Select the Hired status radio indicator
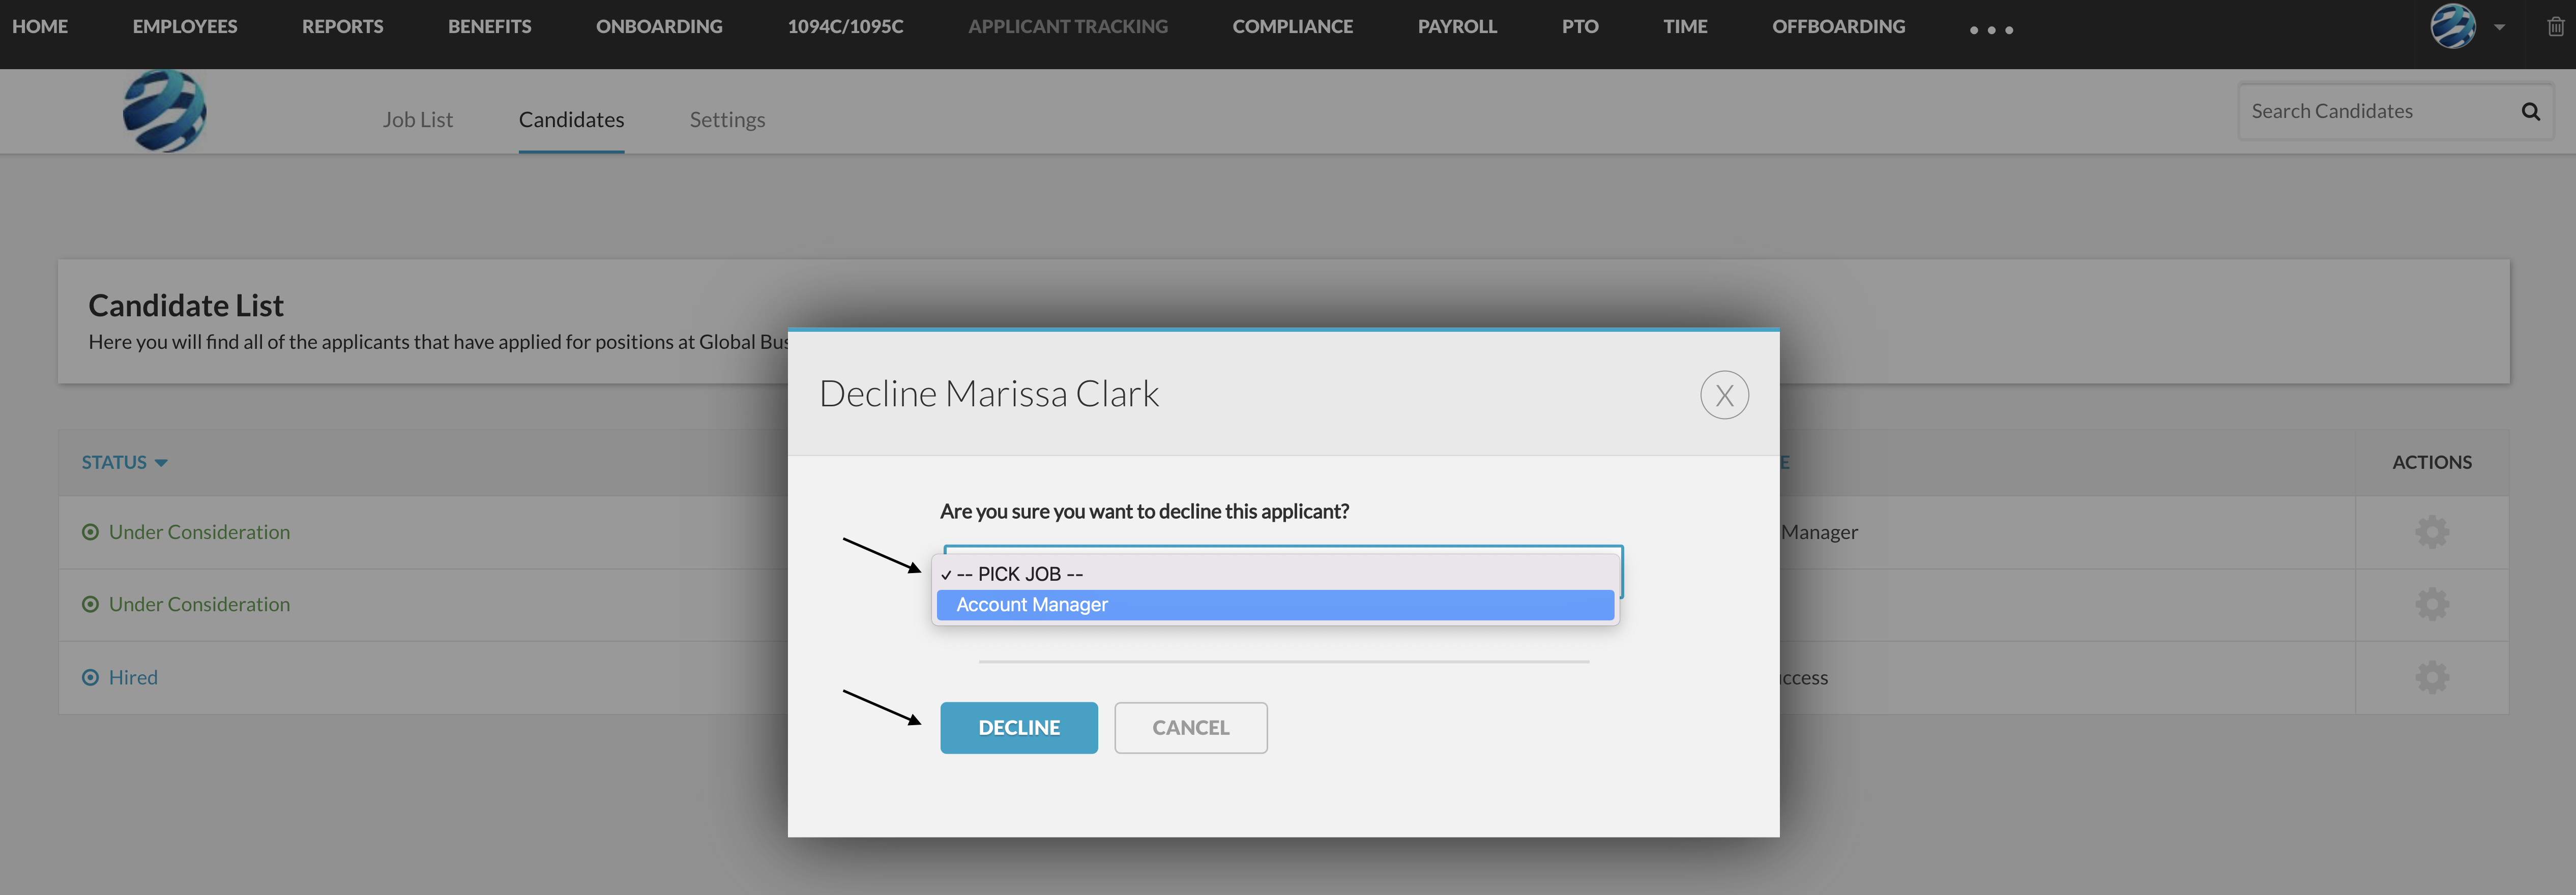 pyautogui.click(x=90, y=677)
